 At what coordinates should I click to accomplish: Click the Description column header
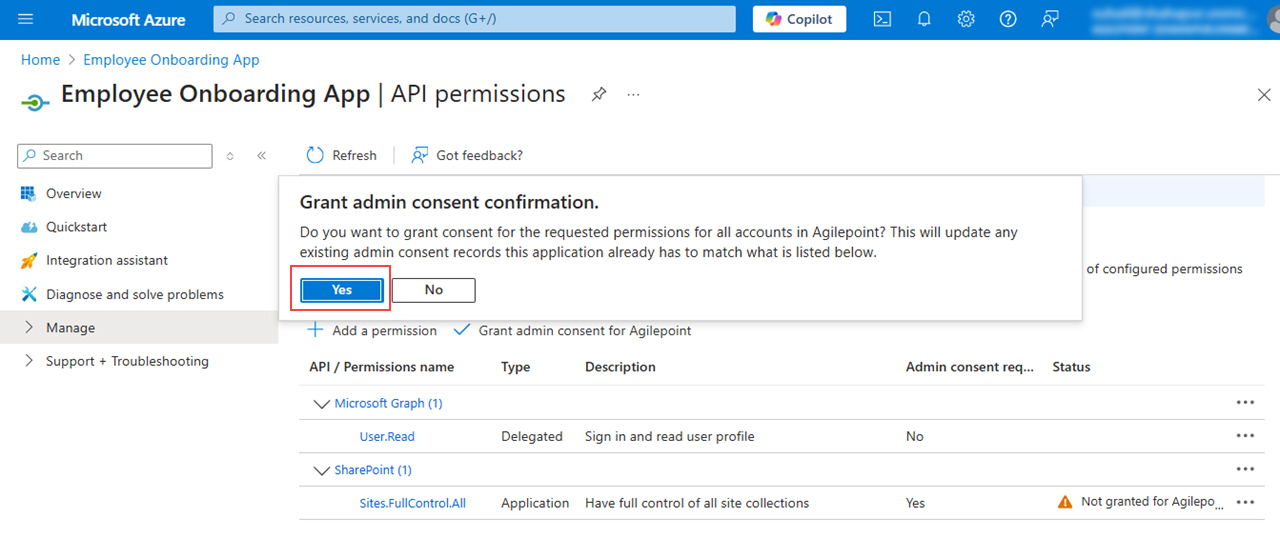620,367
